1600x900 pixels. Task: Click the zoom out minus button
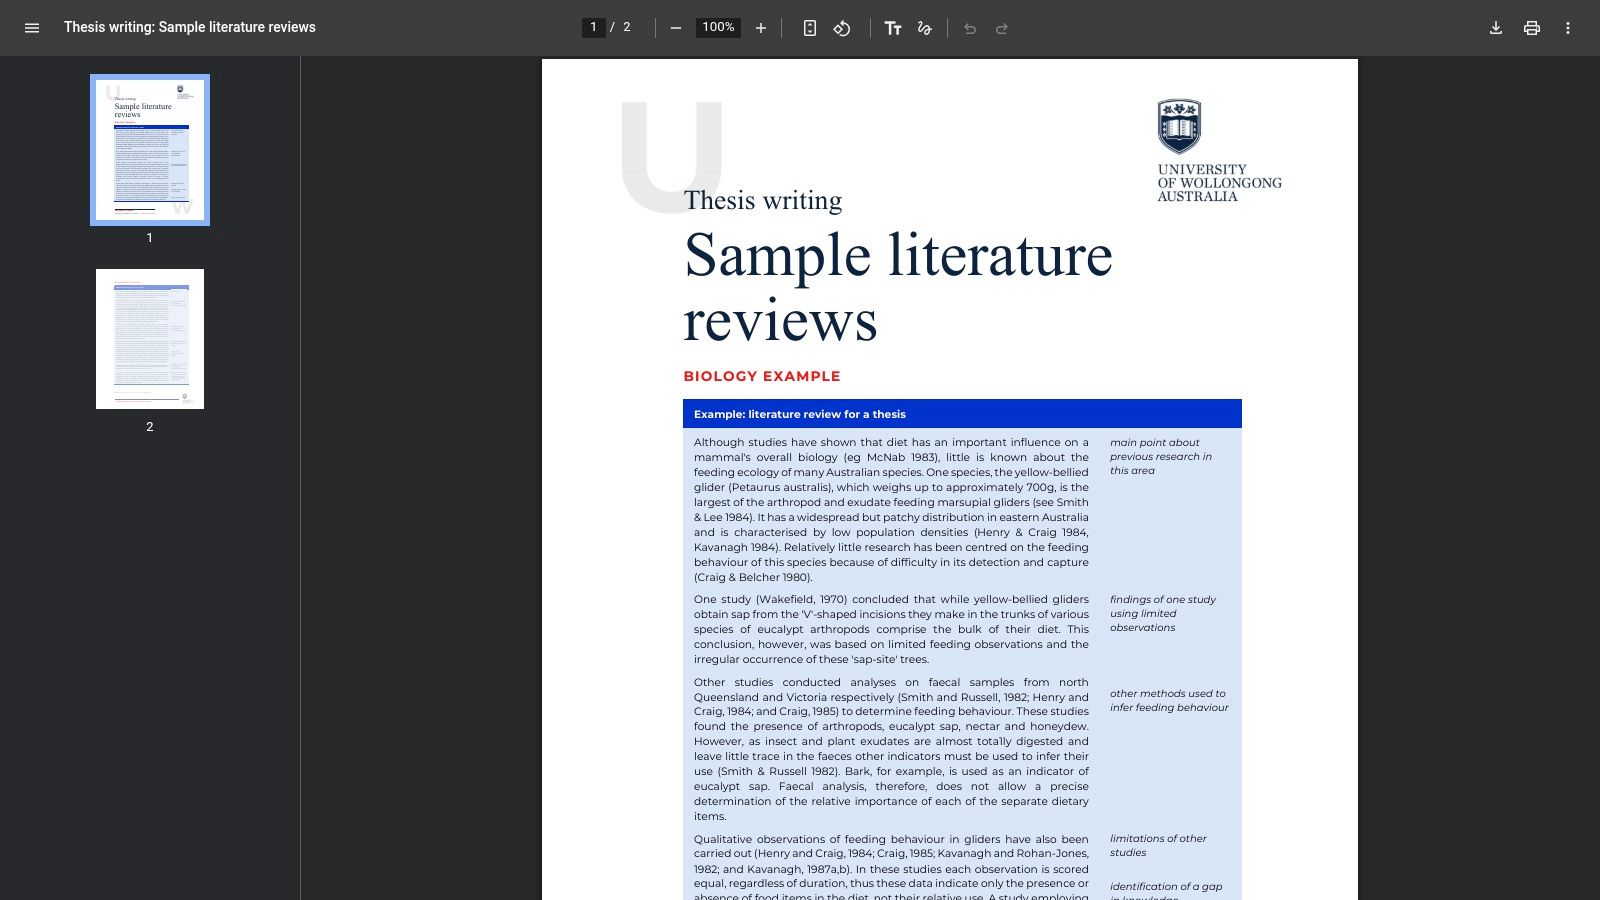point(676,28)
